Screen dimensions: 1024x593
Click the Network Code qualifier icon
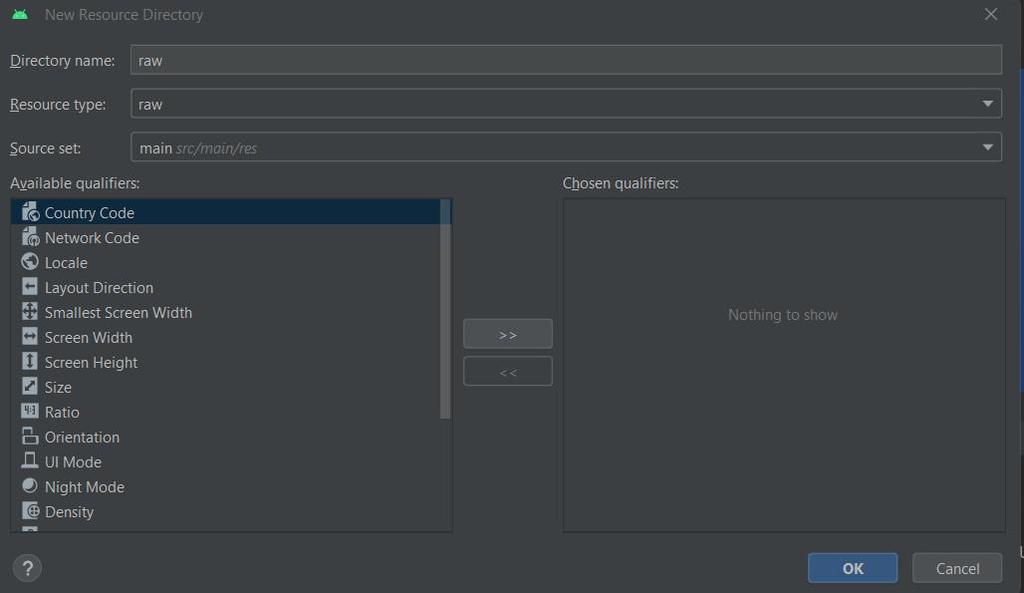(30, 237)
